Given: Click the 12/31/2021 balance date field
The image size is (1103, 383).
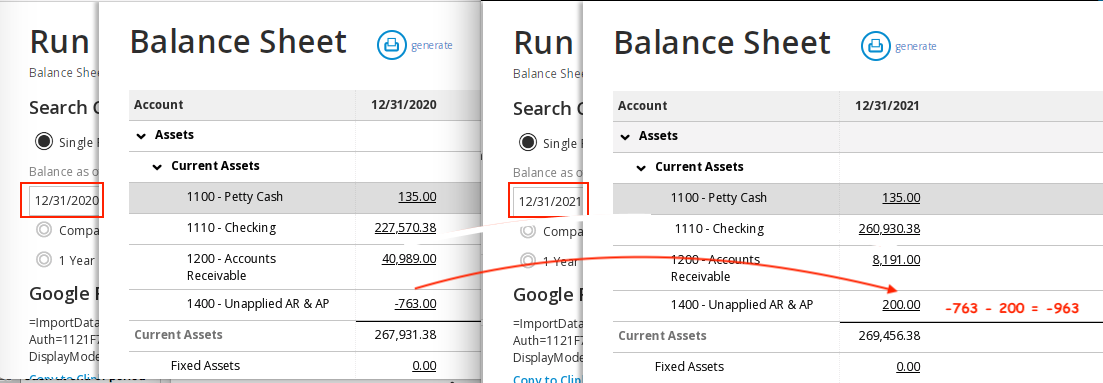Looking at the screenshot, I should 547,201.
